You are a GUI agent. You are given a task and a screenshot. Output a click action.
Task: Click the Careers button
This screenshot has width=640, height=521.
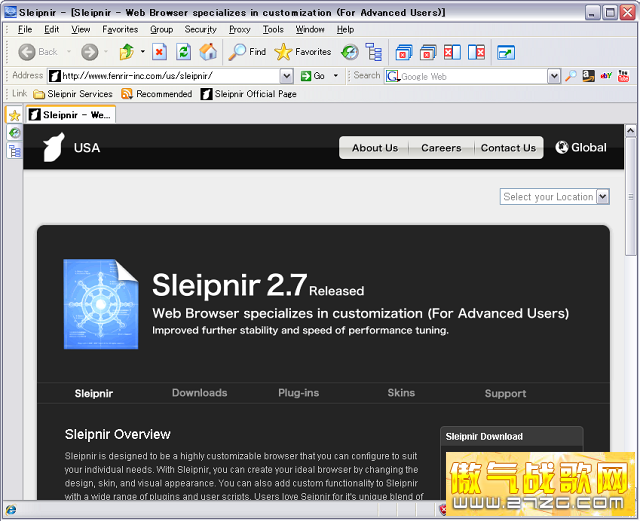pos(441,148)
